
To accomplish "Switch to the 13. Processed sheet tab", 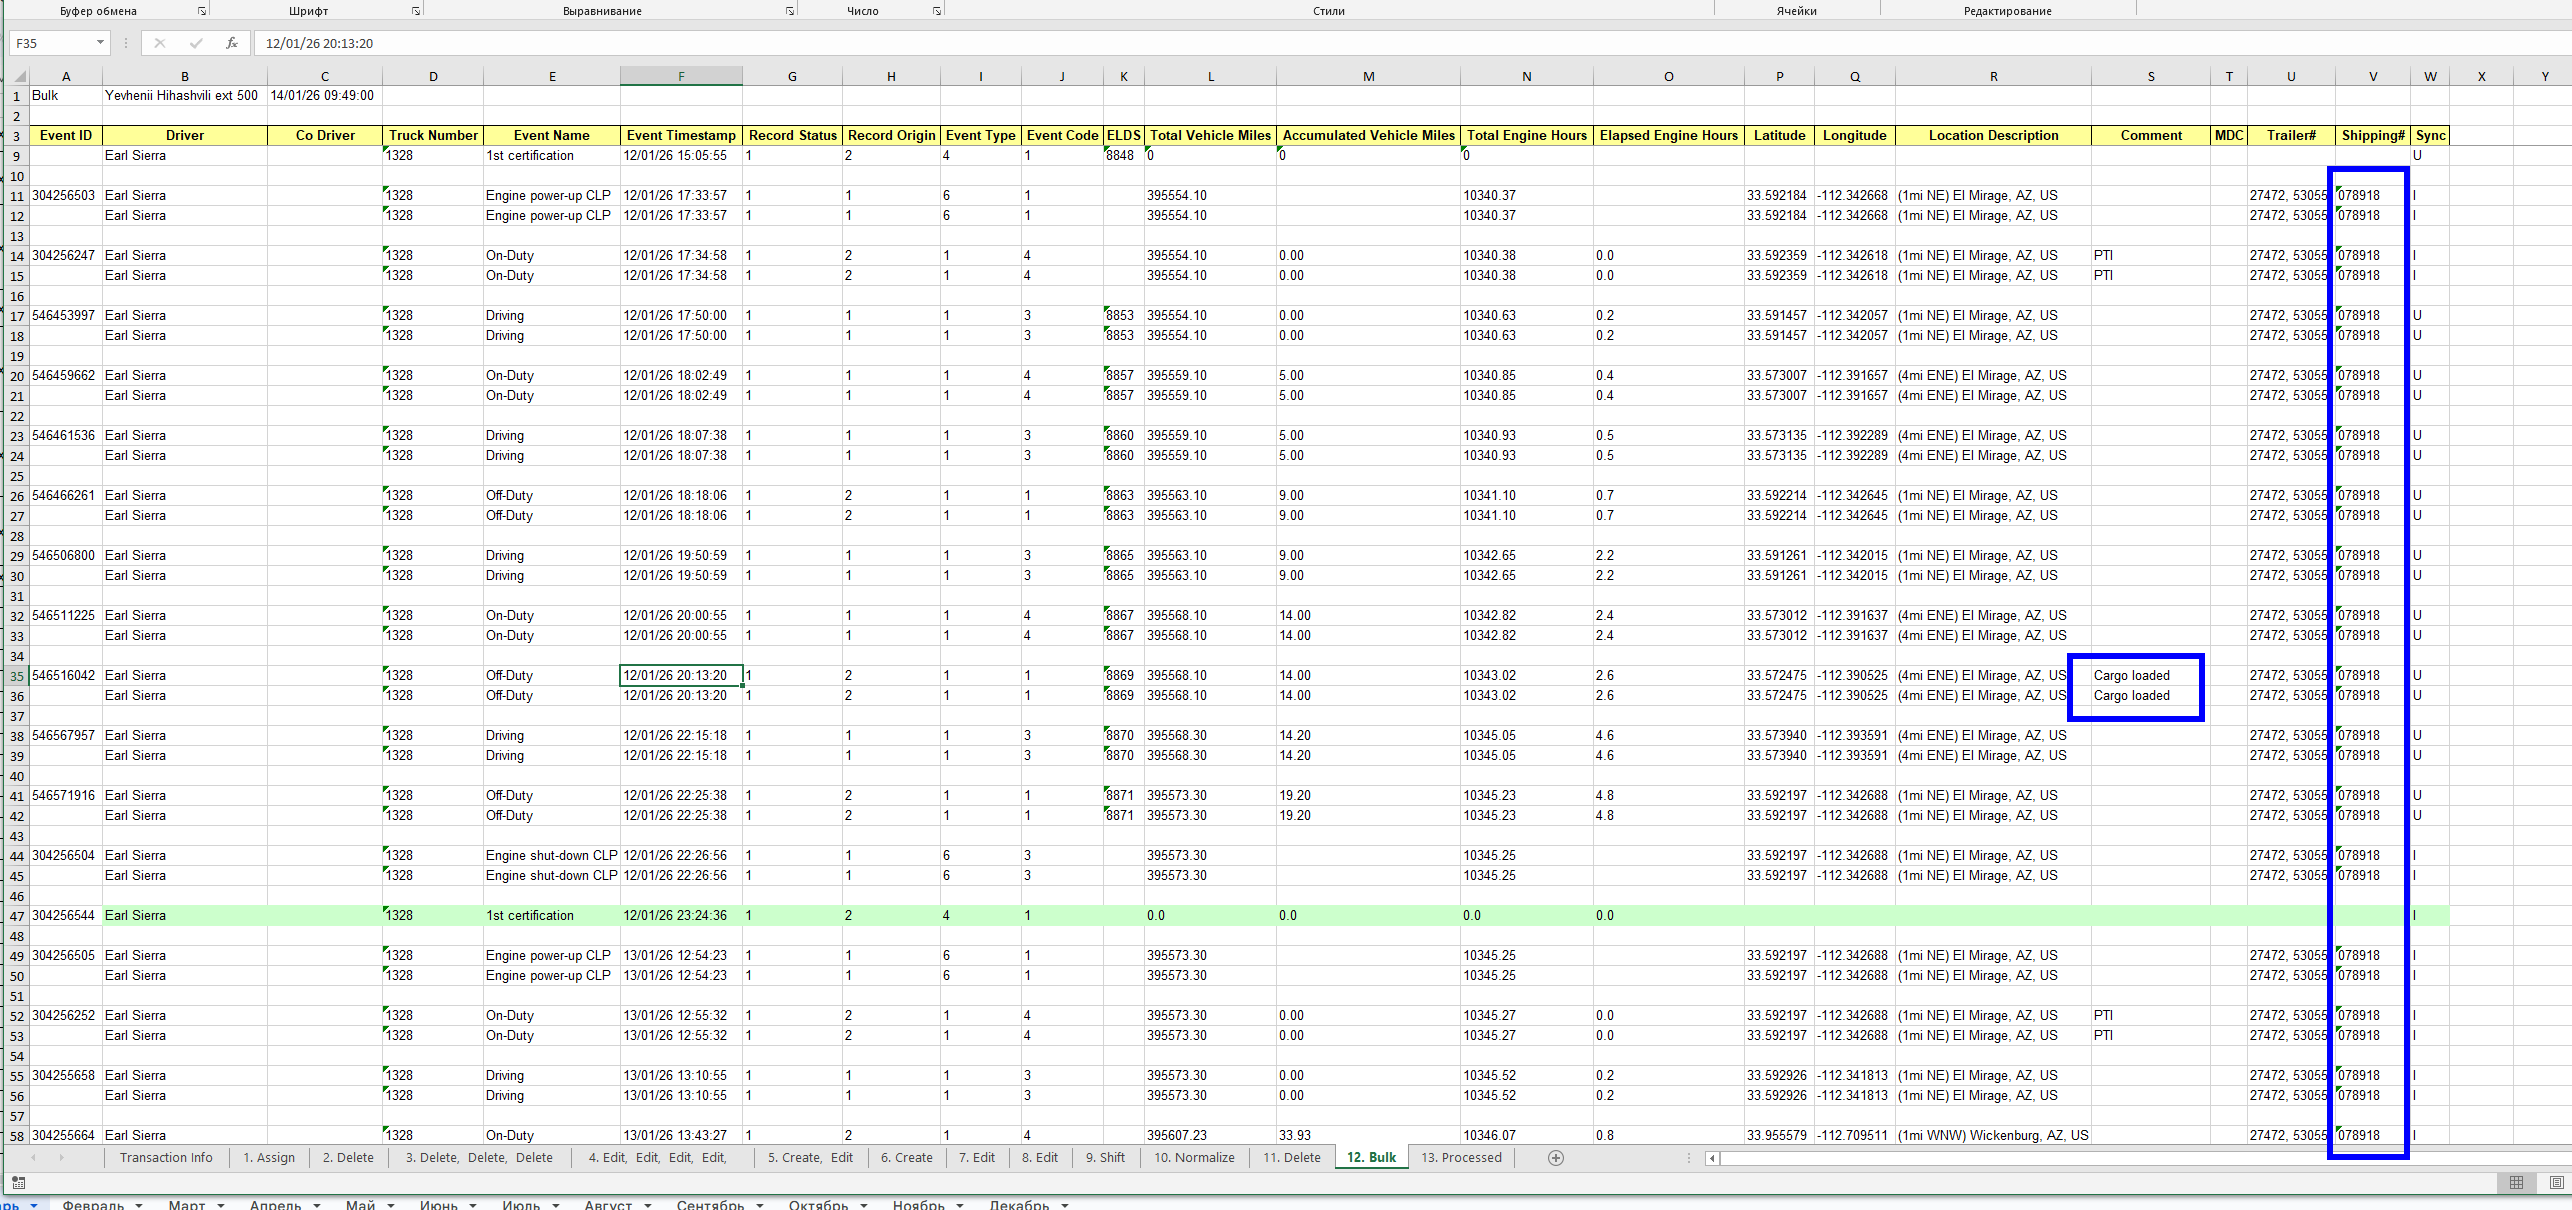I will click(1461, 1157).
